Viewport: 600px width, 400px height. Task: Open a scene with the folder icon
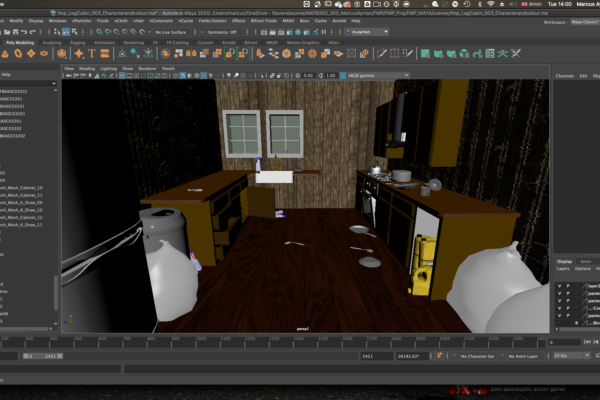click(x=7, y=32)
